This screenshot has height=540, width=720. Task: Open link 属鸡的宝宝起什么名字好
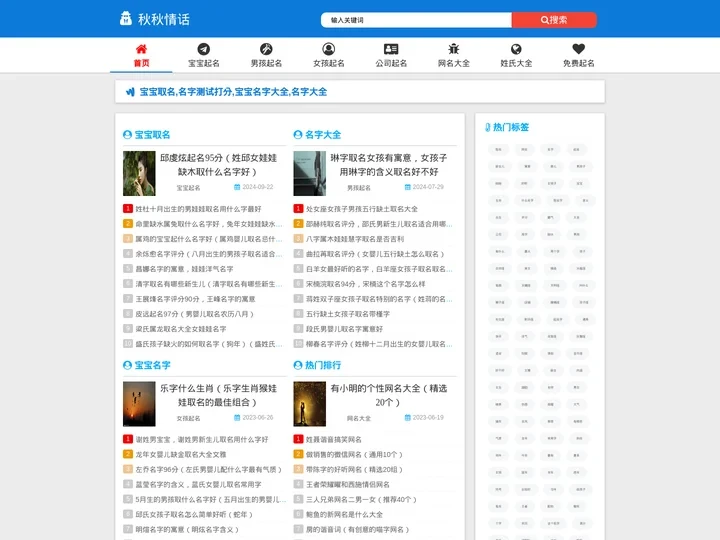(208, 239)
